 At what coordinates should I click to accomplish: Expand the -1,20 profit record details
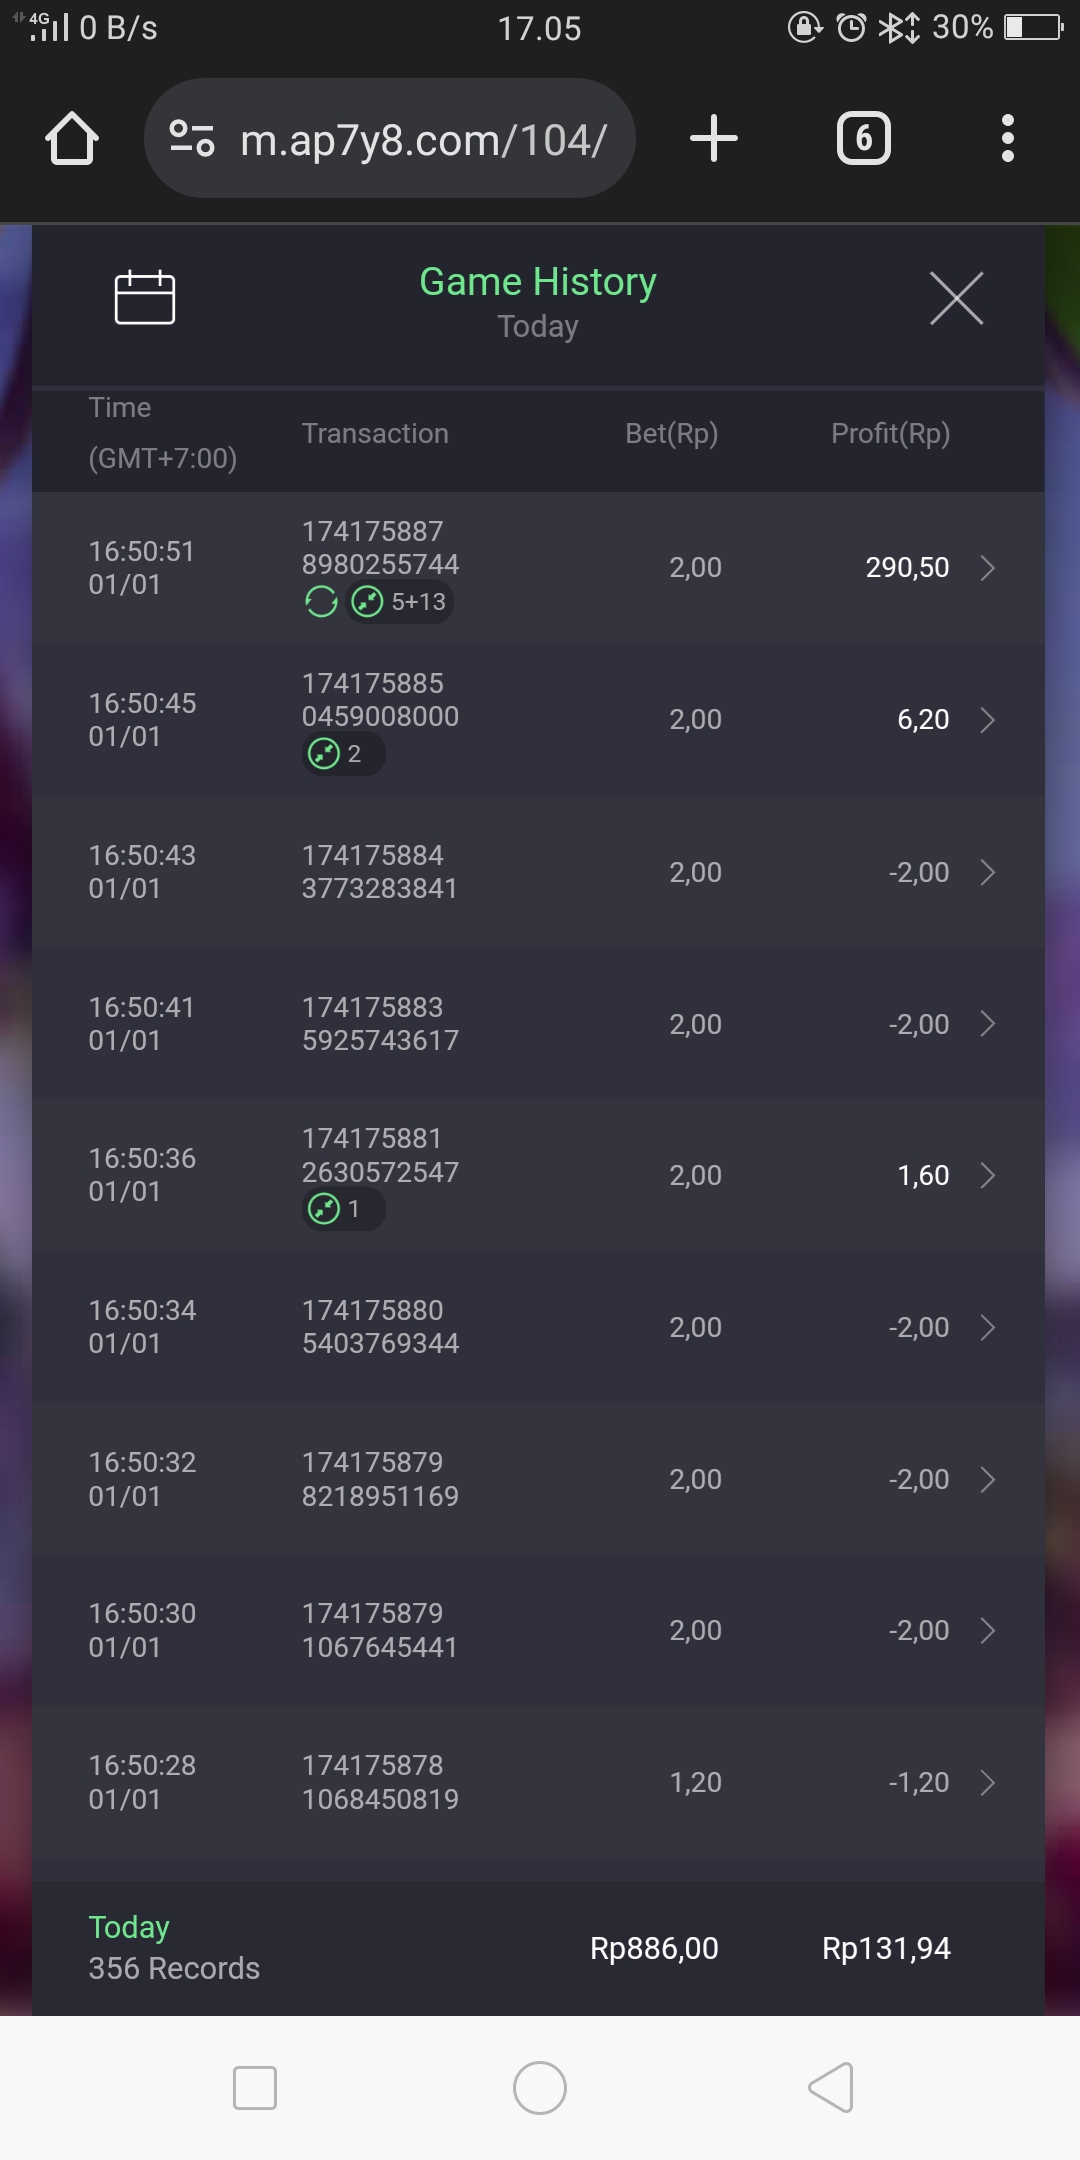(987, 1782)
